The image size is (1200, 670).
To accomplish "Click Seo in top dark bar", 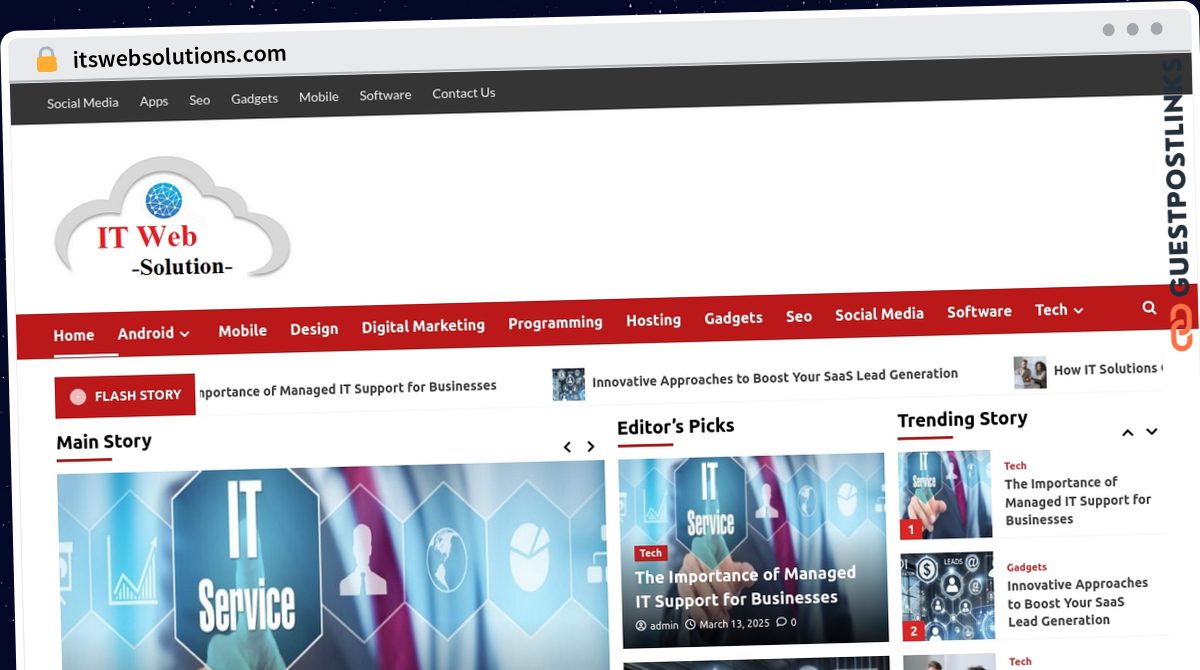I will point(200,100).
